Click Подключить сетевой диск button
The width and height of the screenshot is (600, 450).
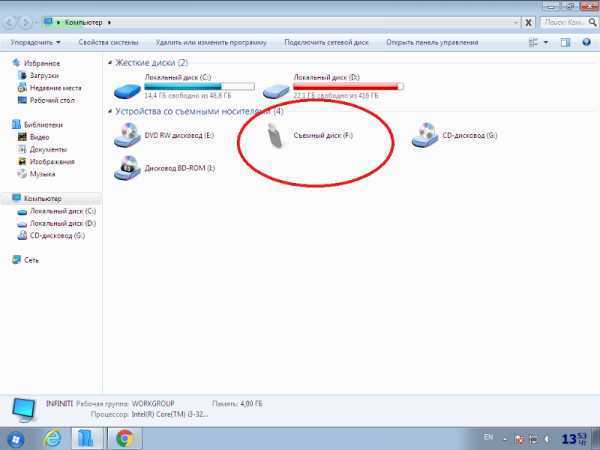[326, 42]
